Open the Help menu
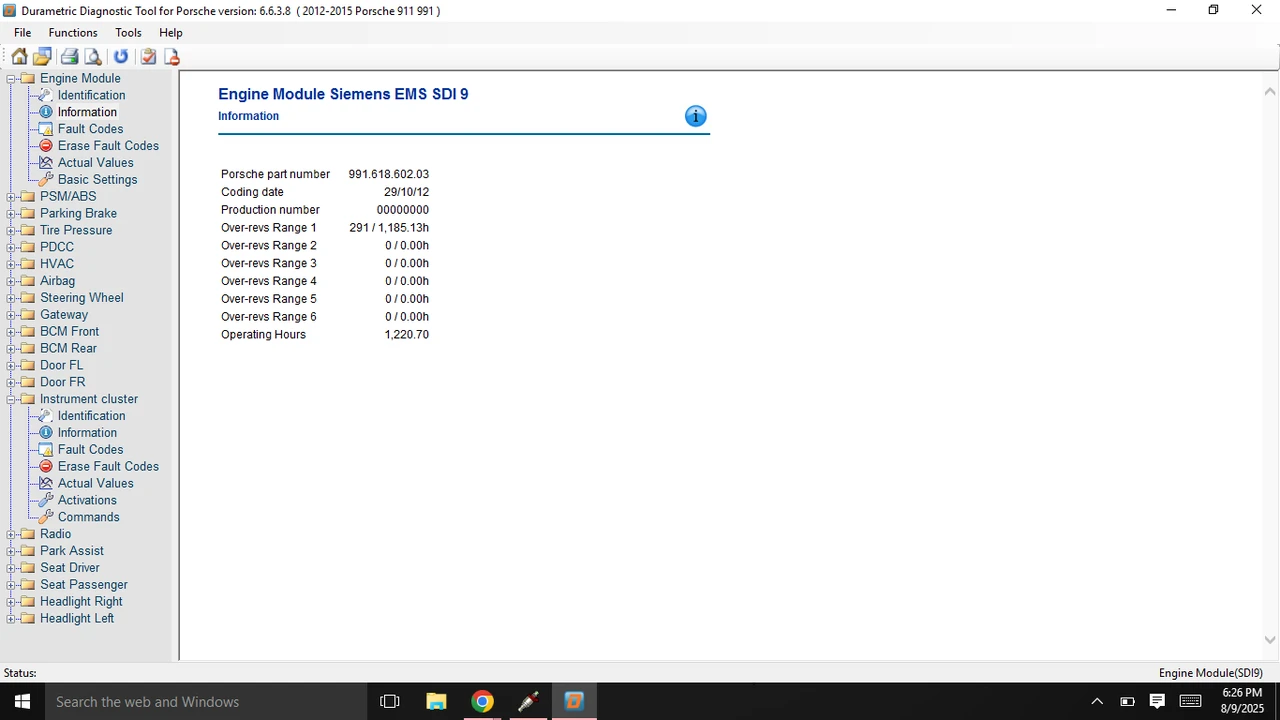Screen dimensions: 1280x720 (x=171, y=33)
